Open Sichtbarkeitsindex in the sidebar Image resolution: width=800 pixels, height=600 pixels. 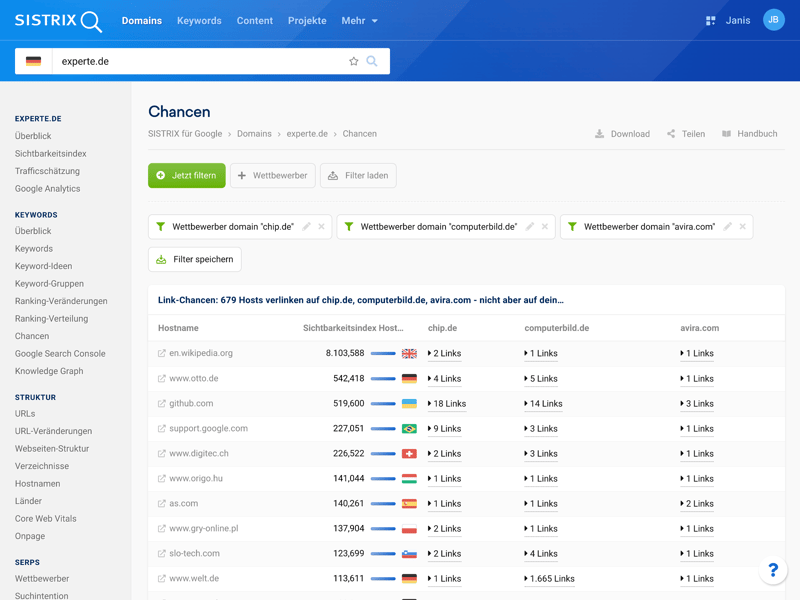(50, 154)
